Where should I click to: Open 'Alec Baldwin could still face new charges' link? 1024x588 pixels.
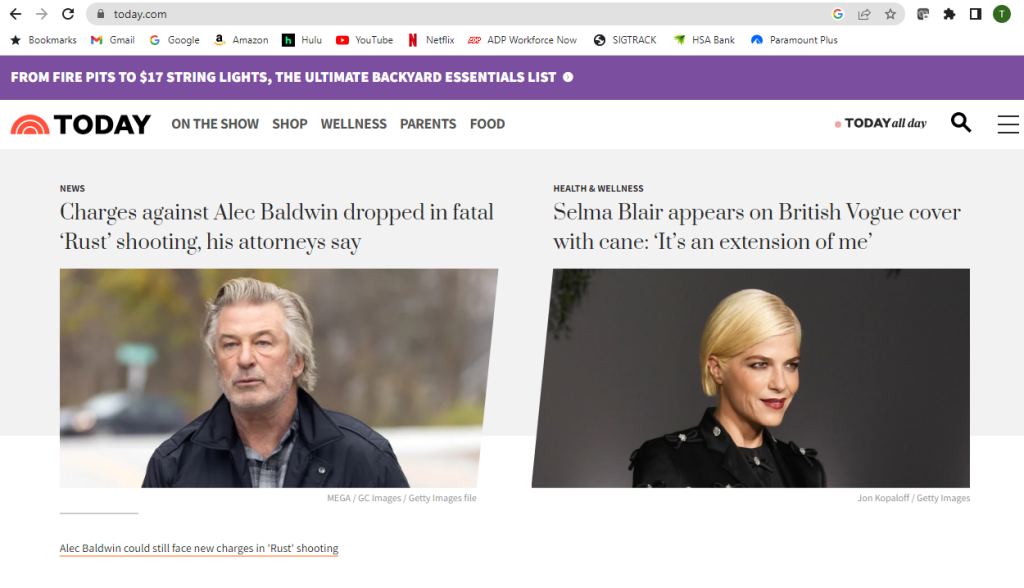click(x=199, y=548)
